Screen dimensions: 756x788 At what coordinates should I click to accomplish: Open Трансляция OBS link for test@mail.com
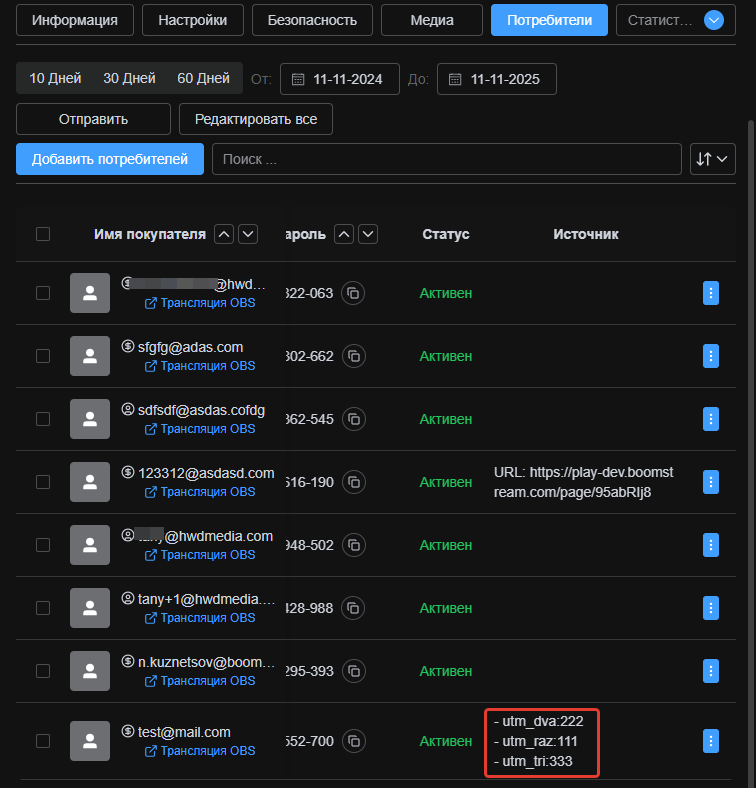(200, 751)
